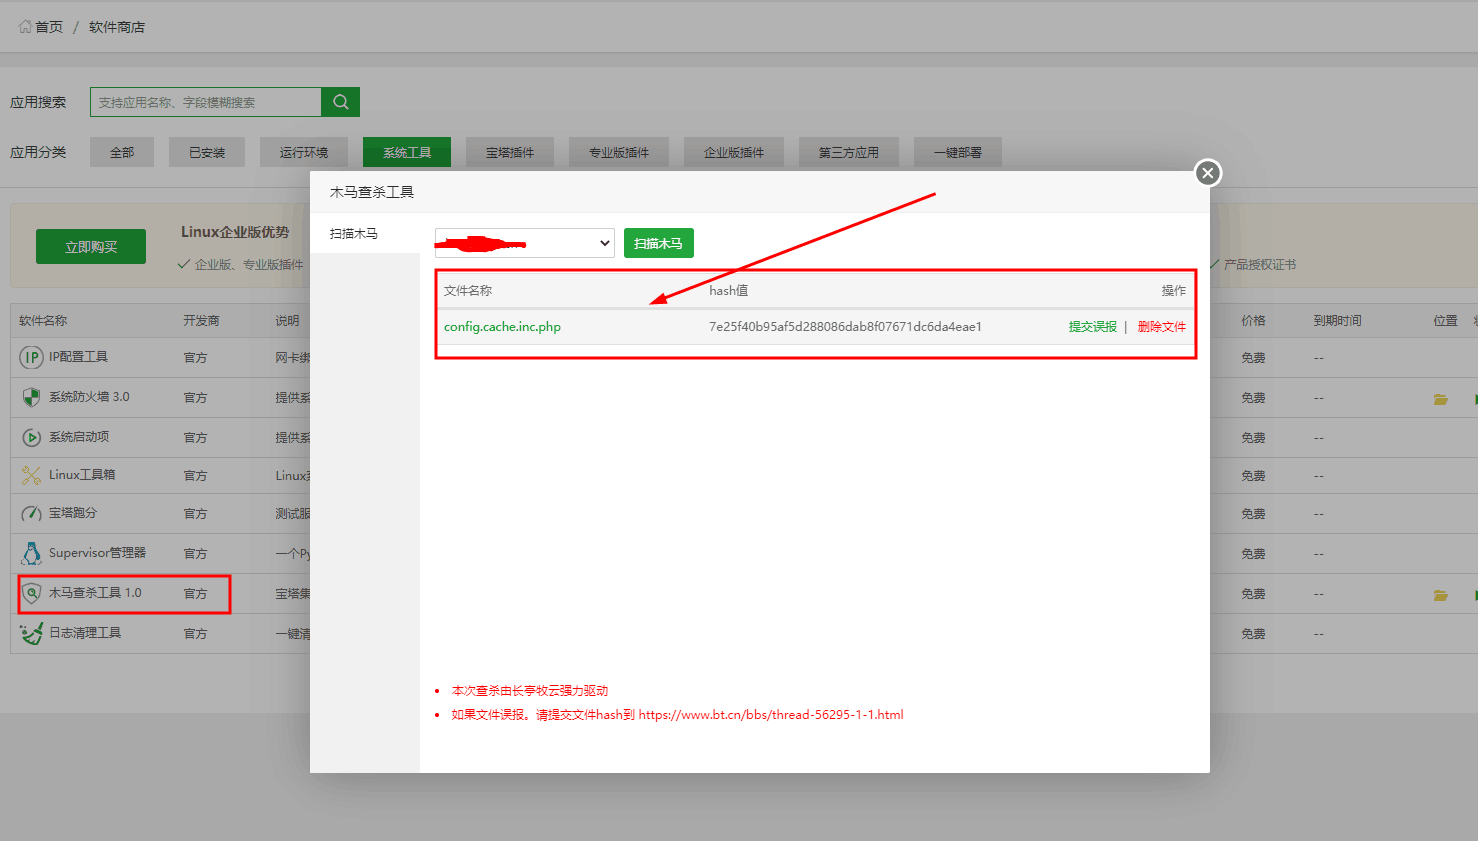
Task: Select the 一键部署 category tab
Action: pyautogui.click(x=958, y=152)
